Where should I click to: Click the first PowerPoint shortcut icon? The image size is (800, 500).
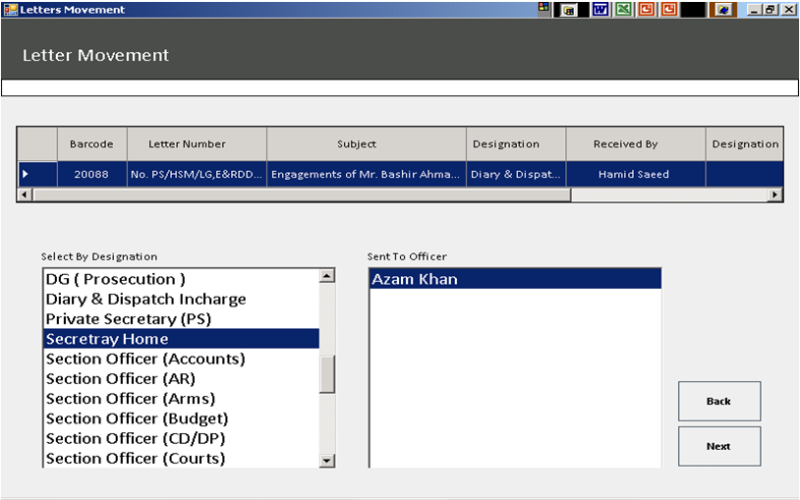[646, 9]
